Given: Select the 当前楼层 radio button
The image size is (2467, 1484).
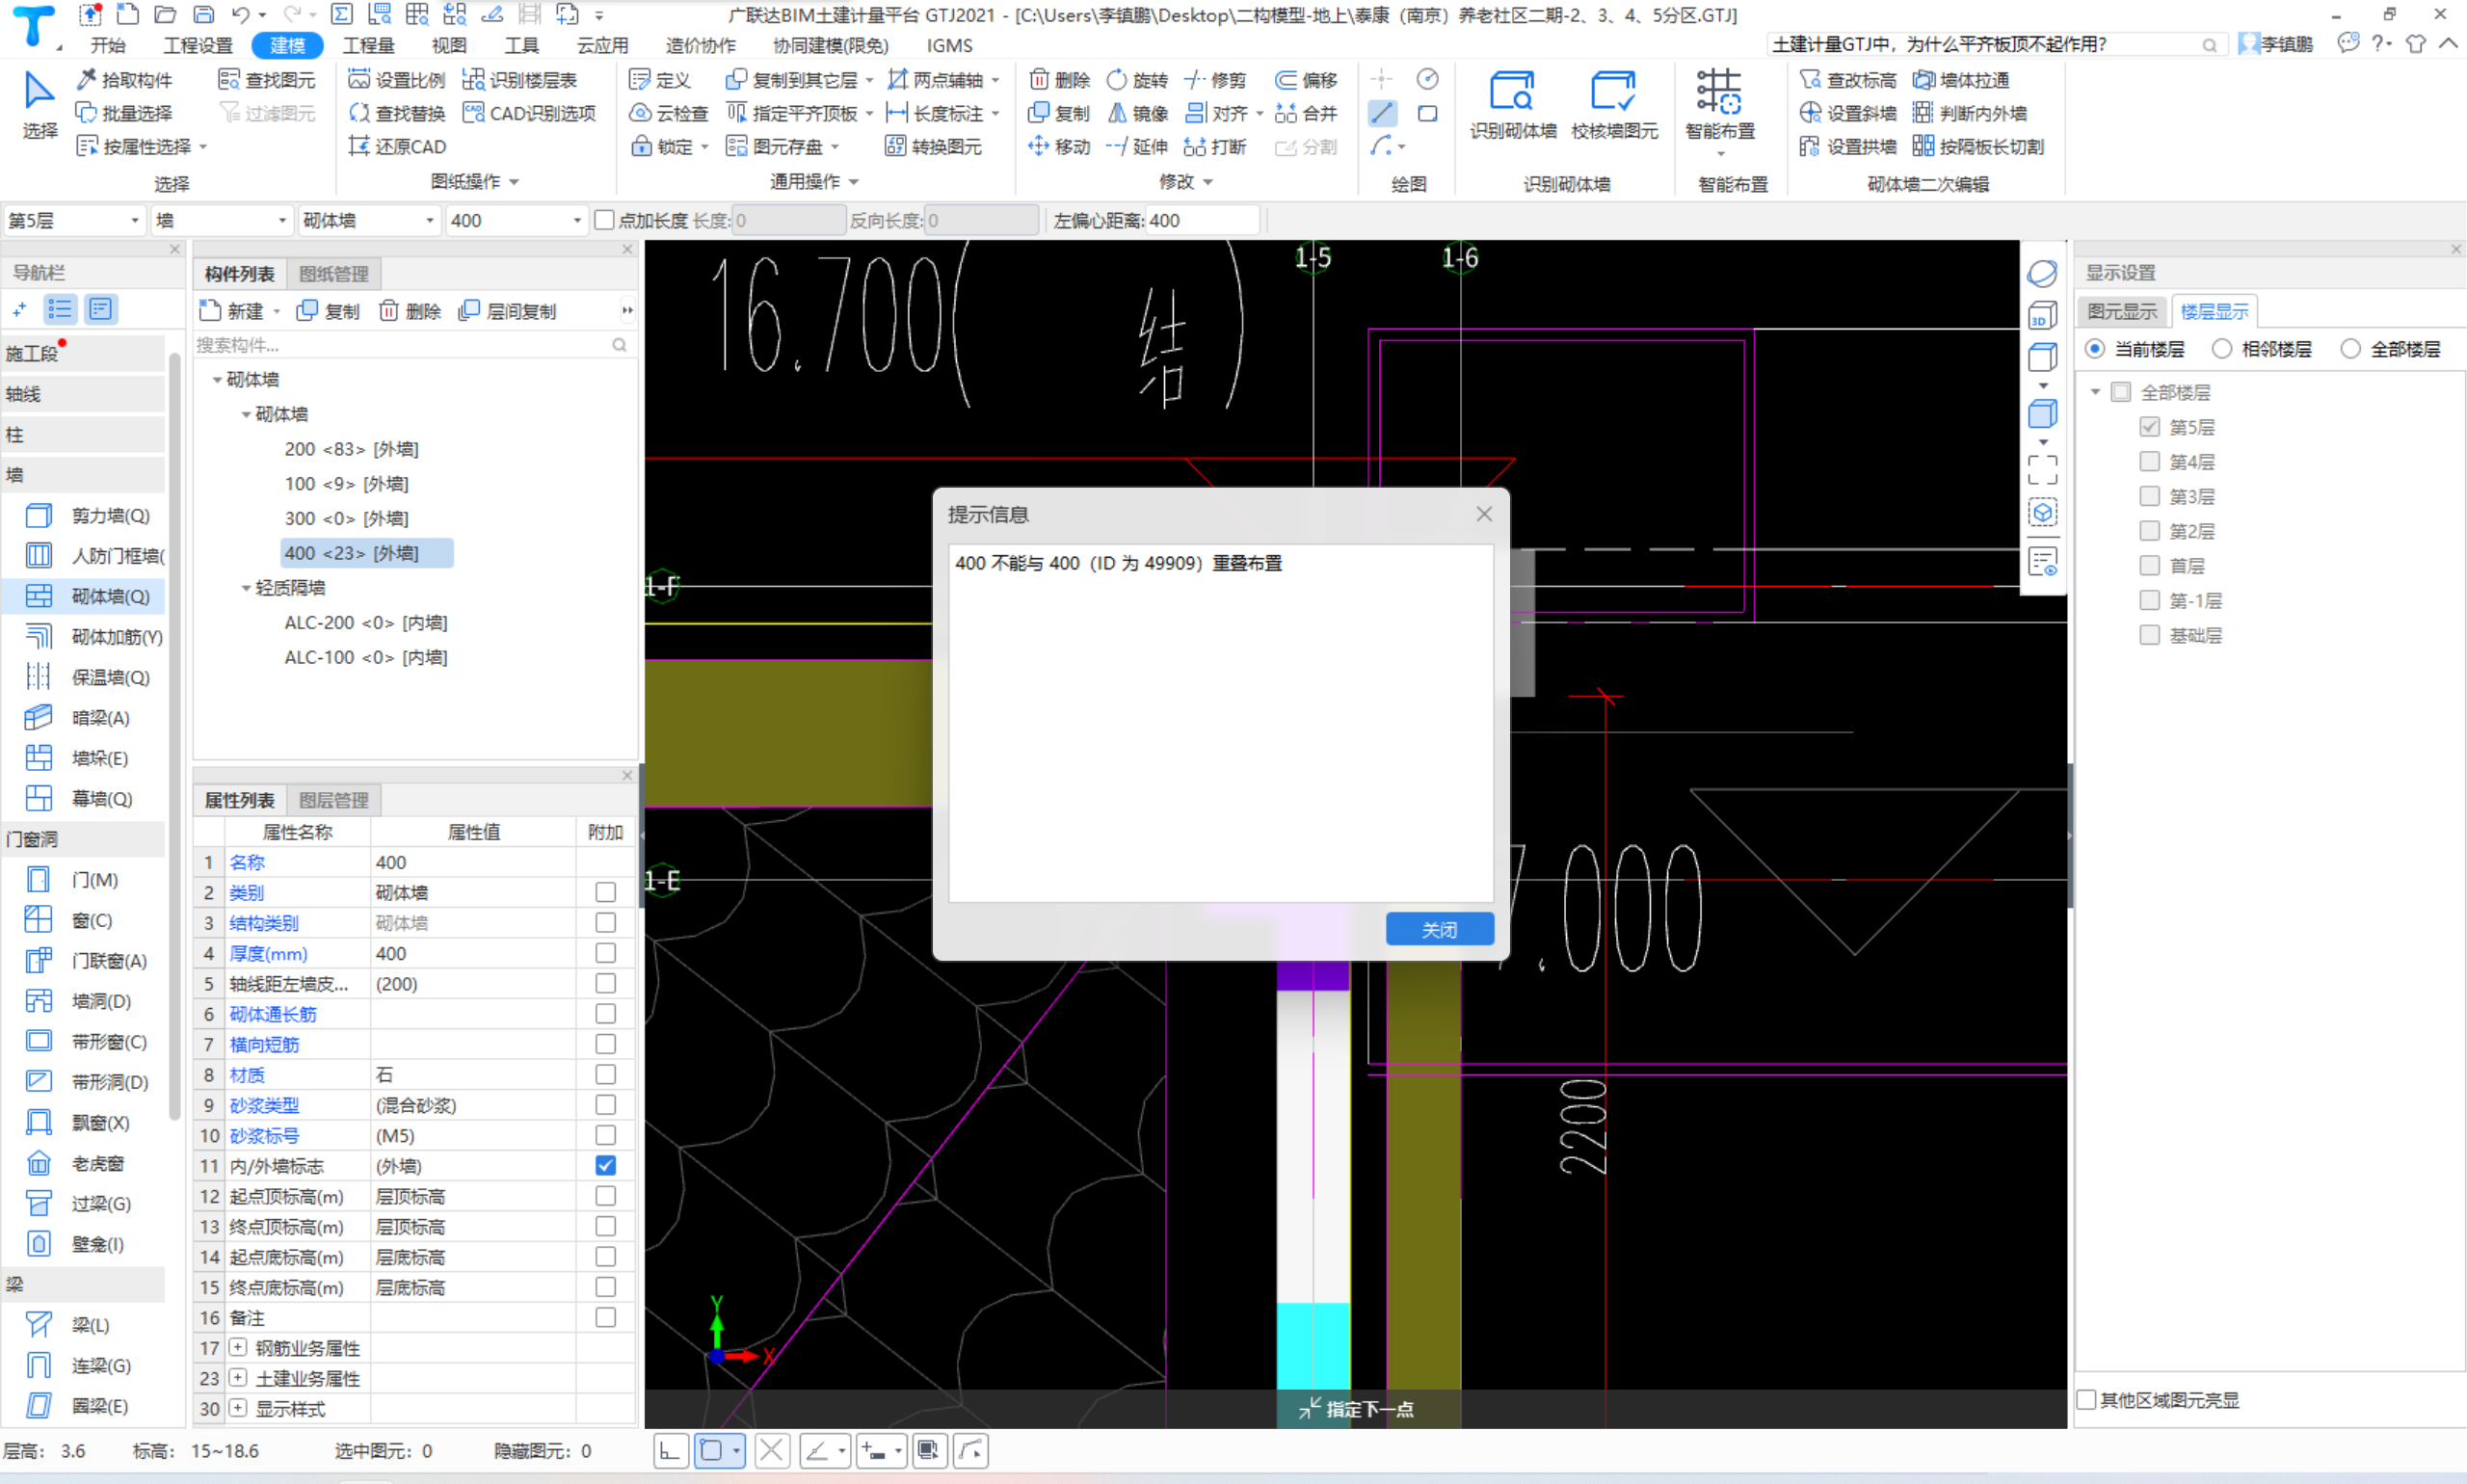Looking at the screenshot, I should pos(2094,349).
